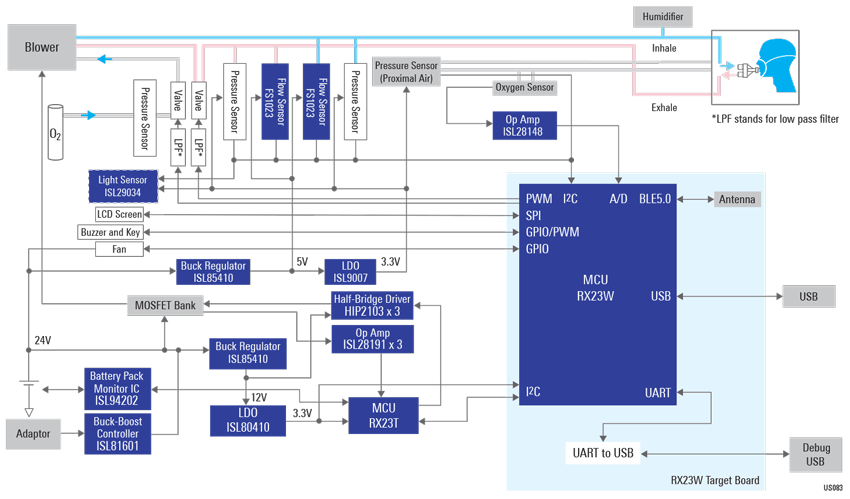The height and width of the screenshot is (499, 850).
Task: Click the LDO ISL9007 block
Action: pos(350,272)
